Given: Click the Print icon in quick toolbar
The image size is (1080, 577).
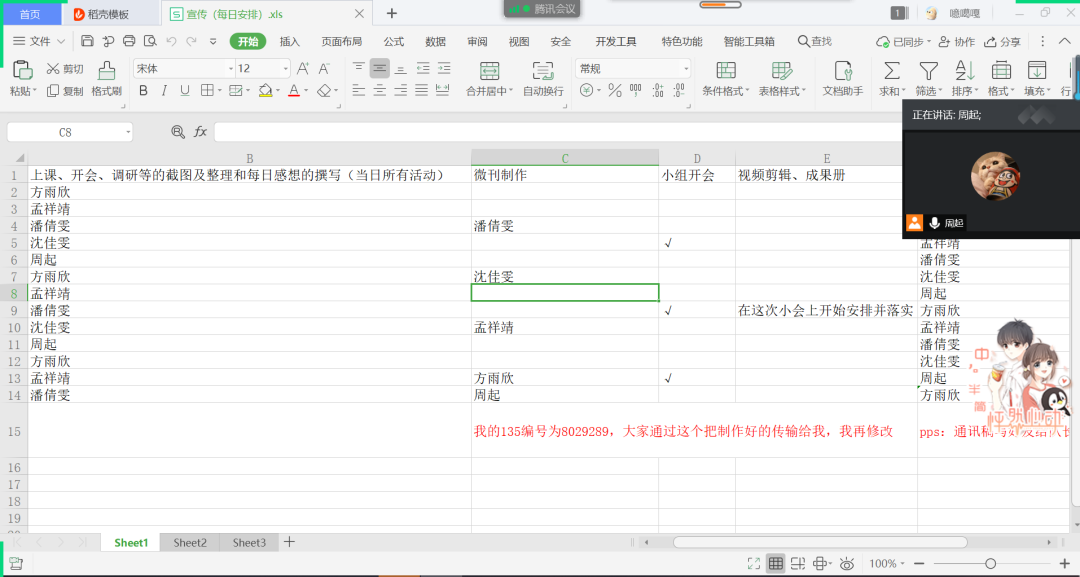Looking at the screenshot, I should (x=129, y=41).
